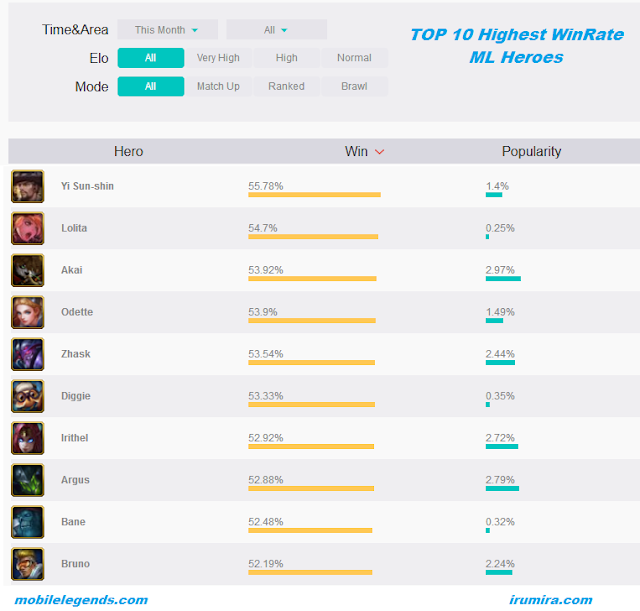Click the Argus hero name
640x611 pixels.
click(75, 480)
